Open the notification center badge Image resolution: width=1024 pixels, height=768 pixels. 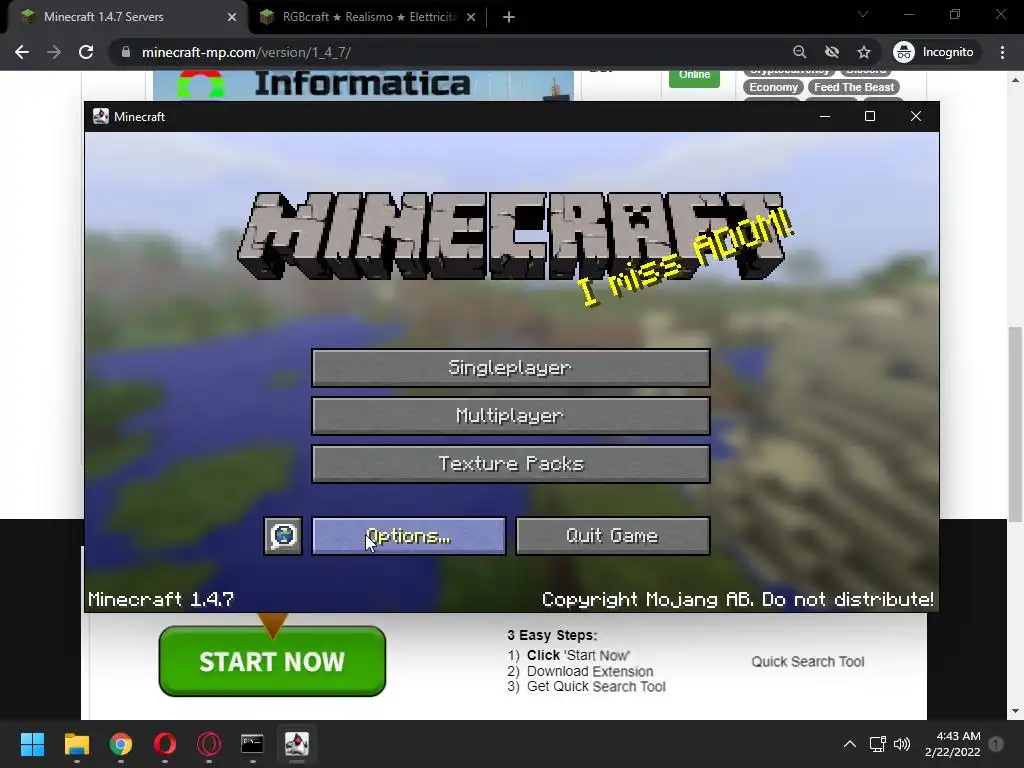(996, 744)
